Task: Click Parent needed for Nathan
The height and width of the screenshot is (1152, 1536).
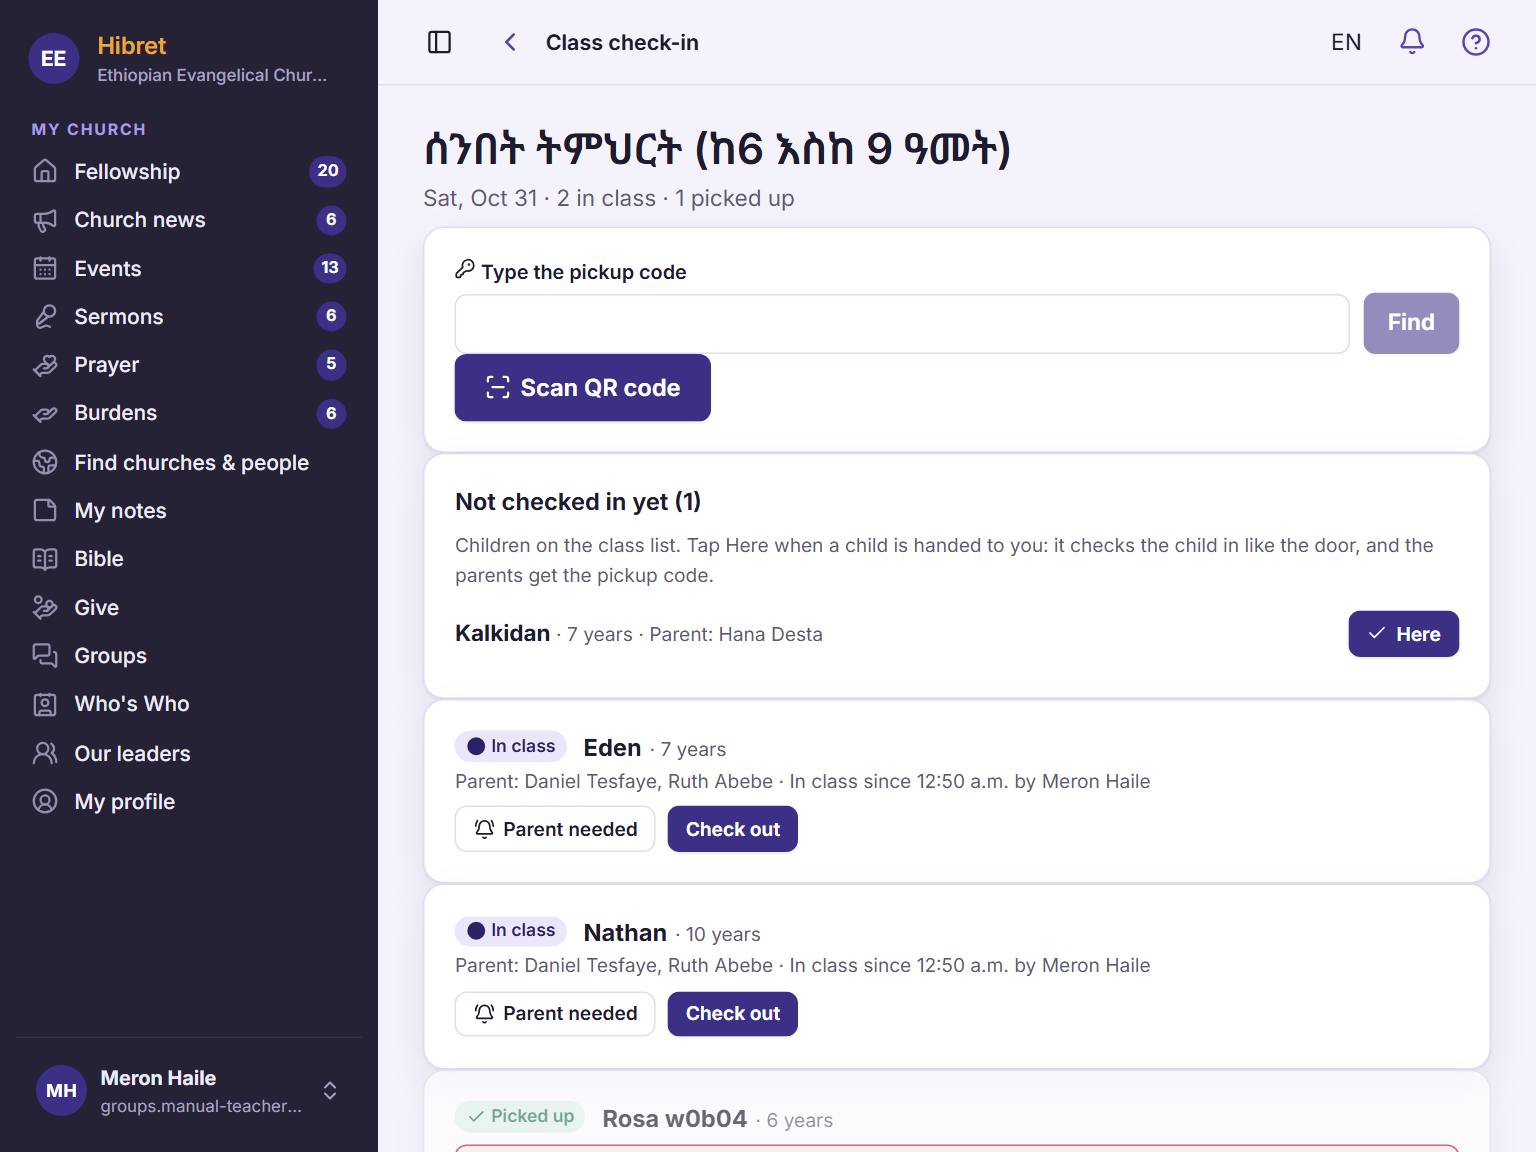Action: coord(555,1014)
